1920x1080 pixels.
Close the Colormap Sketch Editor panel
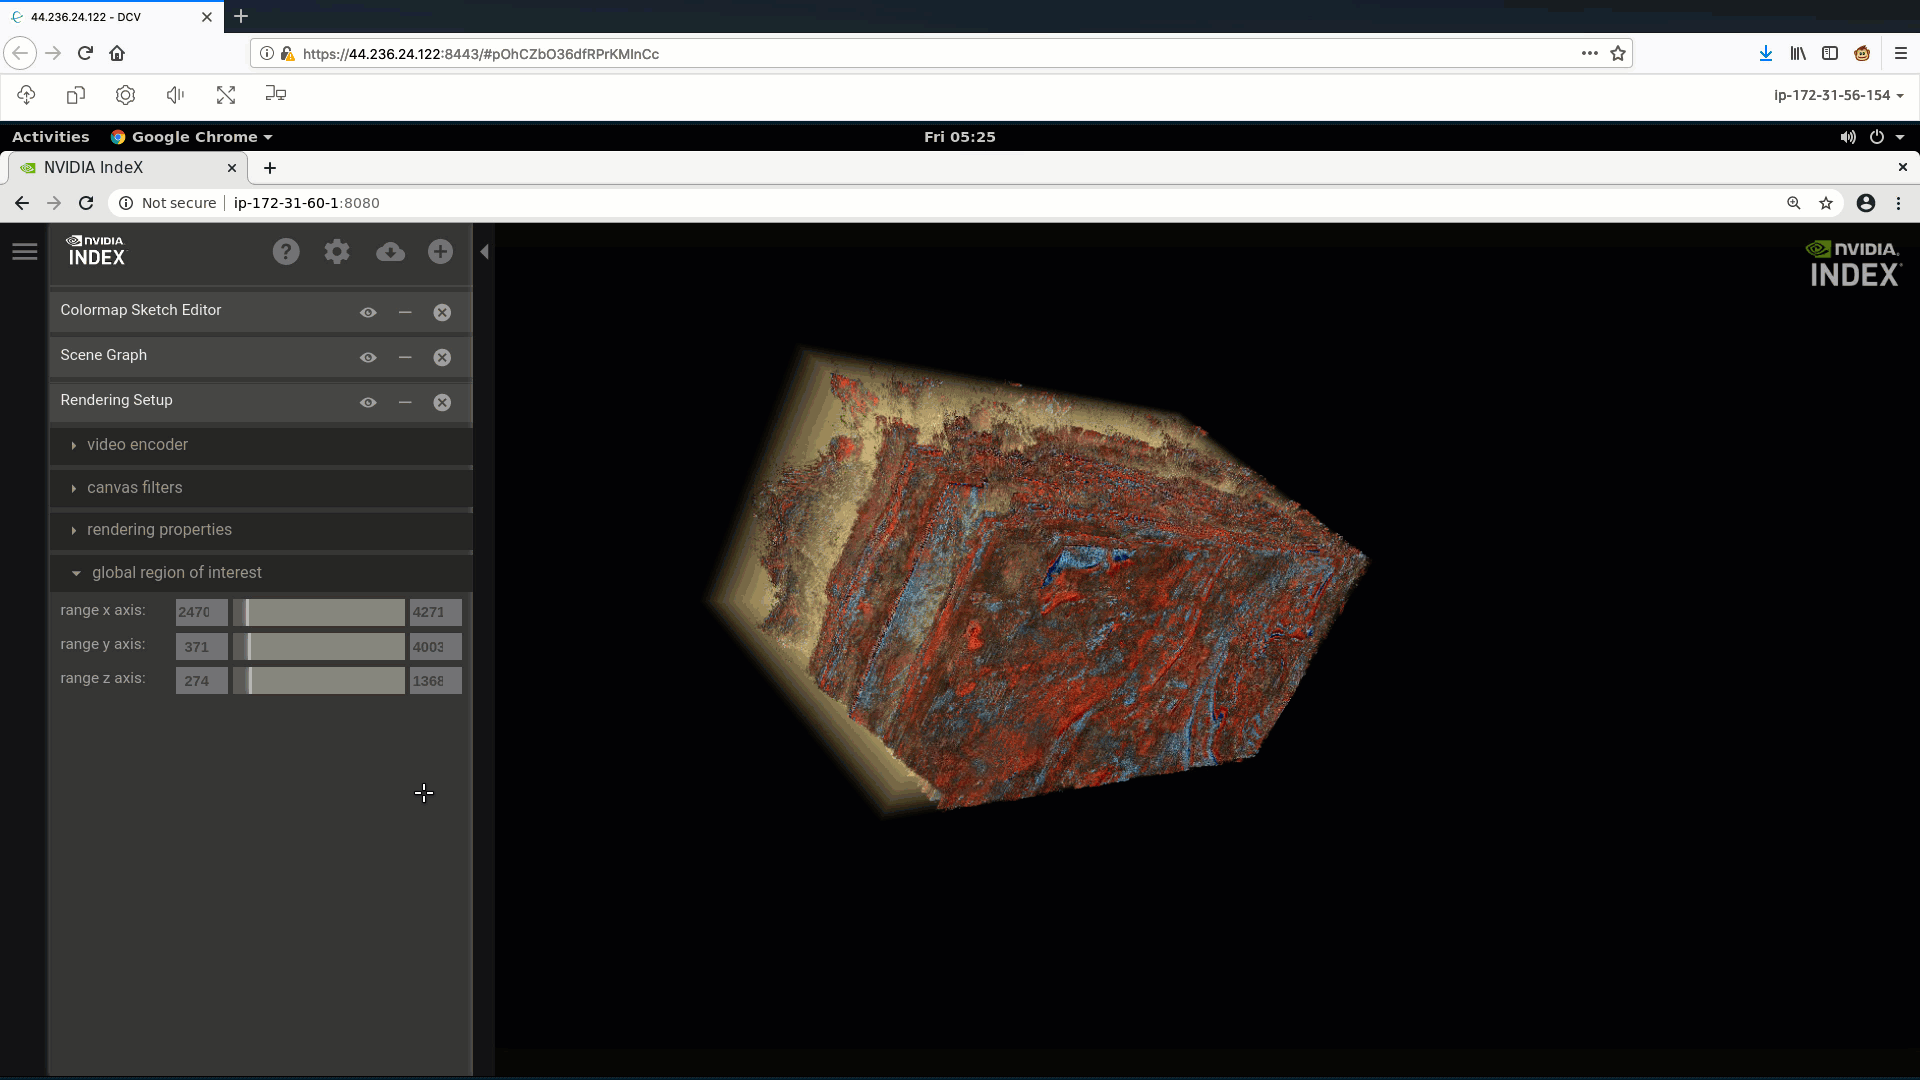point(442,313)
